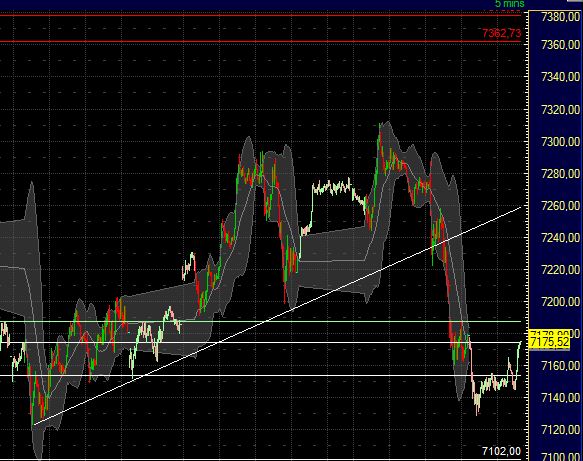The width and height of the screenshot is (583, 461).
Task: Click the 7240,00 price axis label
Action: [561, 238]
